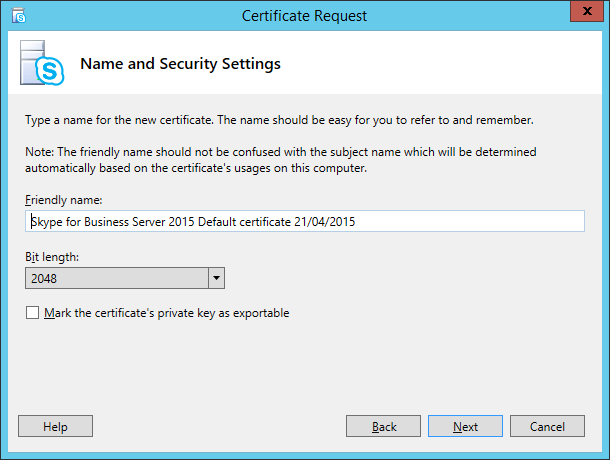This screenshot has height=460, width=610.
Task: Click the 'Note: The friendly name' paragraph
Action: (280, 160)
